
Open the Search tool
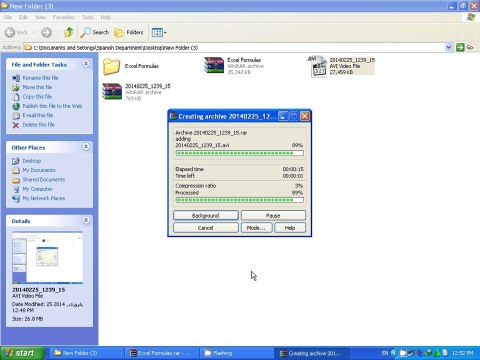(94, 32)
